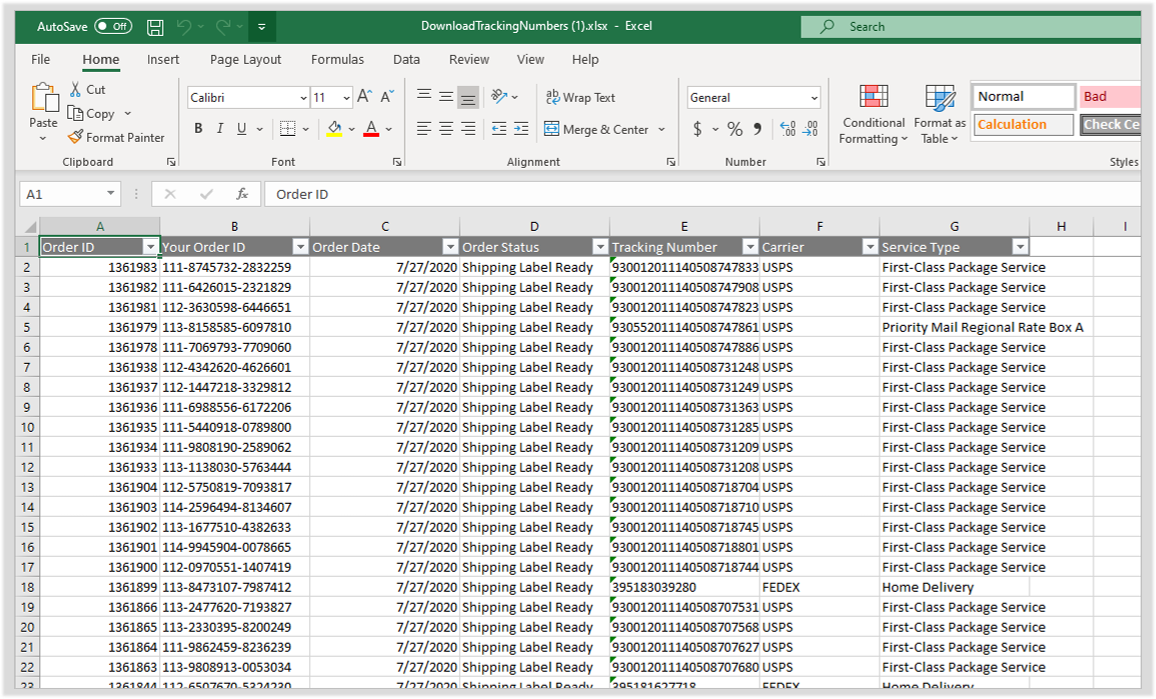Open Conditional Formatting menu
The width and height of the screenshot is (1156, 699).
coord(874,114)
